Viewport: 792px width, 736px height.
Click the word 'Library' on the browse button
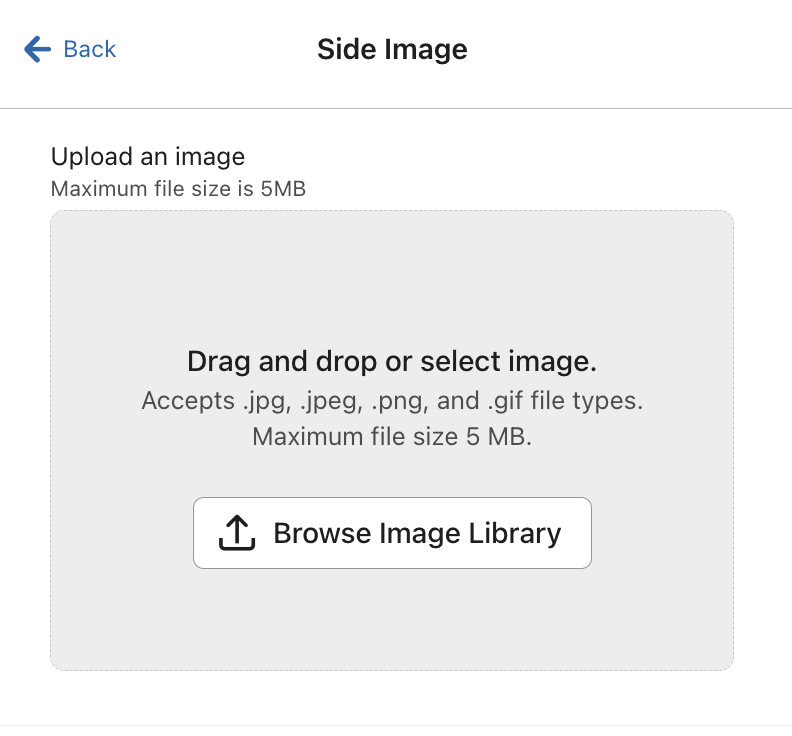coord(513,533)
